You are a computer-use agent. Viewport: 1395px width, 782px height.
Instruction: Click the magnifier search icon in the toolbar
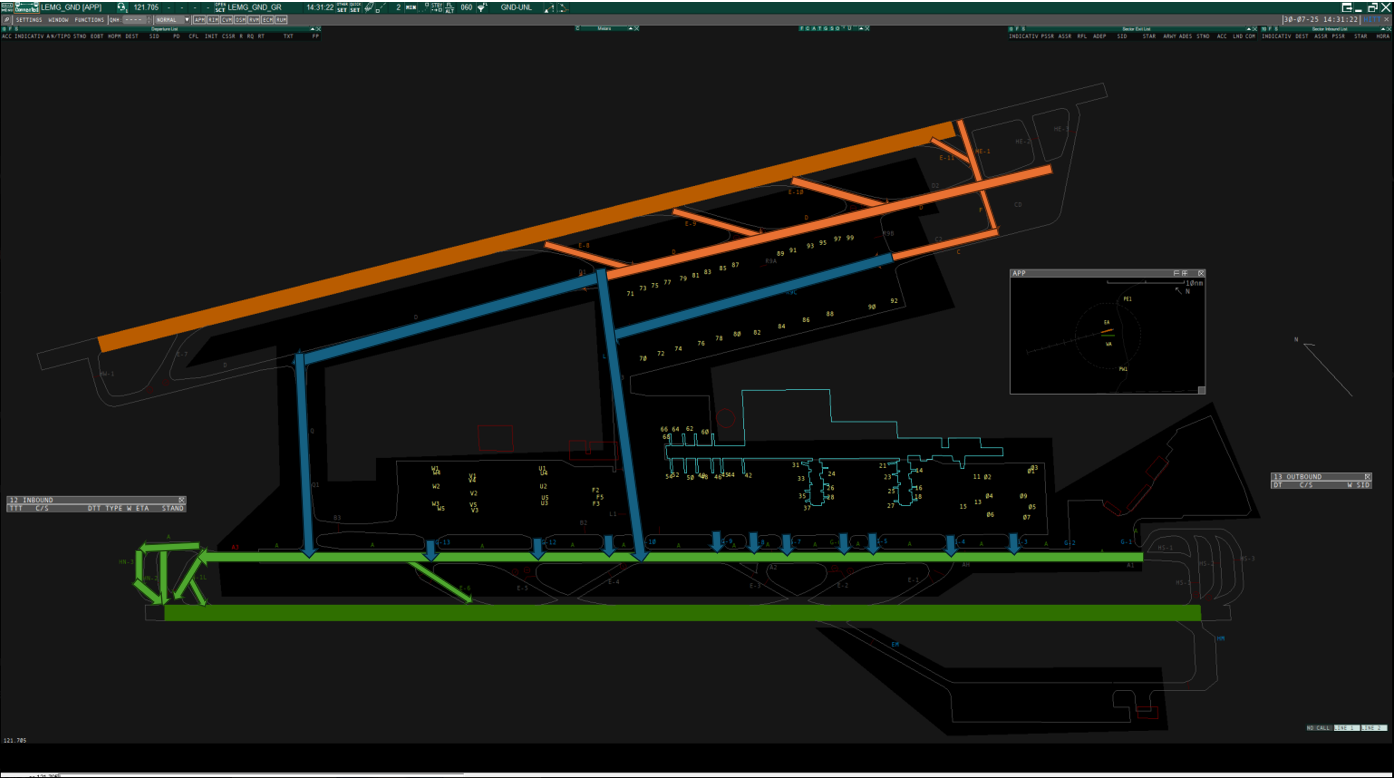pos(7,19)
